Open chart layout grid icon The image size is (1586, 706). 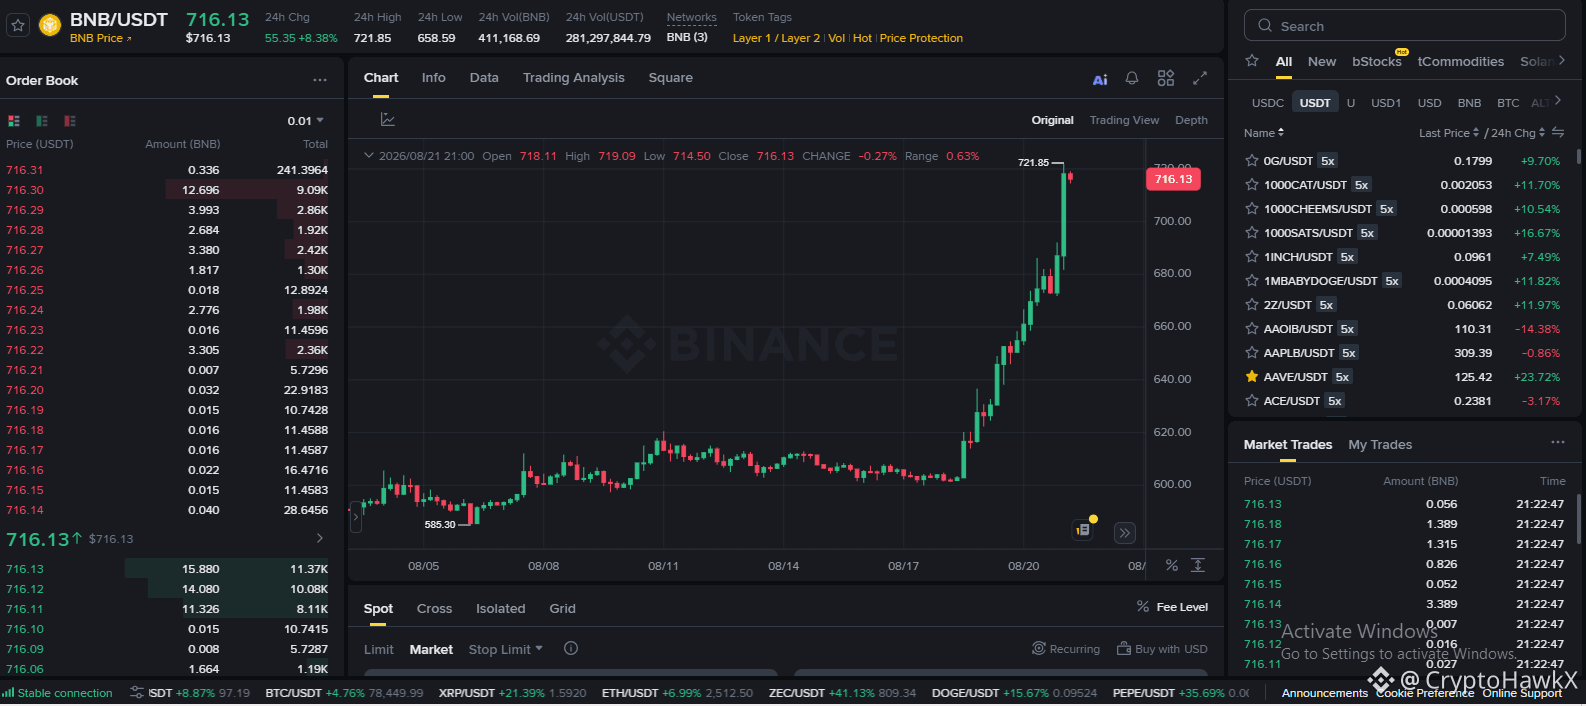pyautogui.click(x=1166, y=78)
